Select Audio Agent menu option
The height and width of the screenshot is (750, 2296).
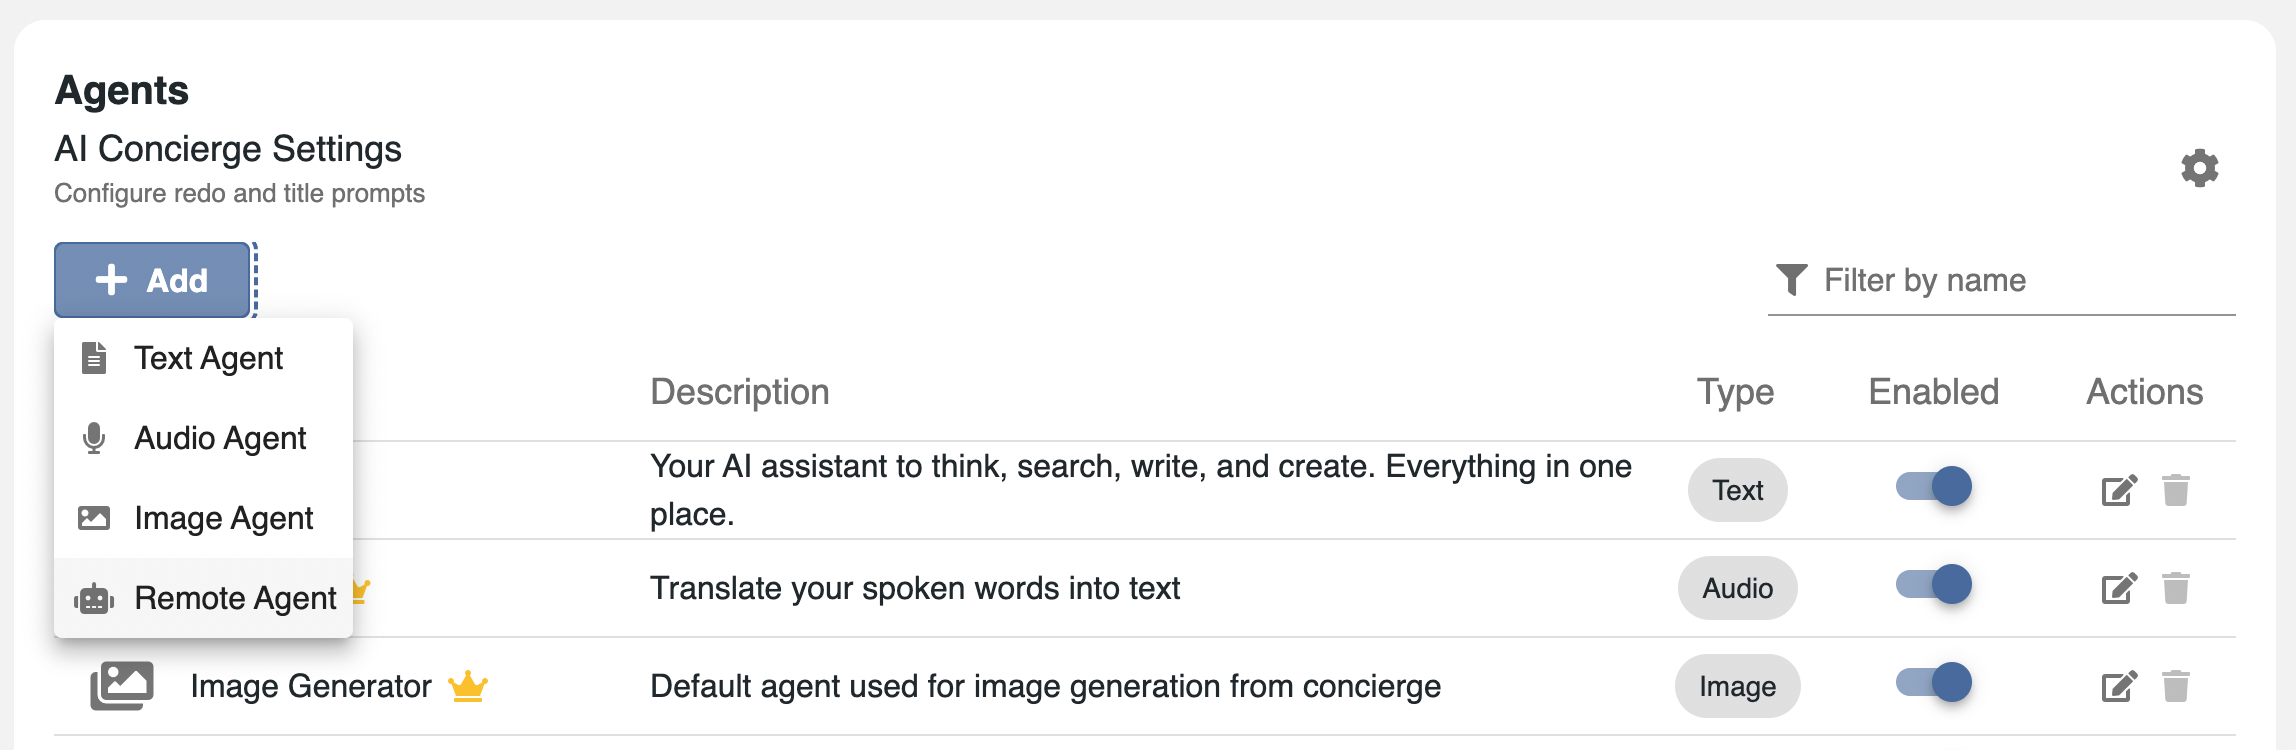tap(220, 438)
